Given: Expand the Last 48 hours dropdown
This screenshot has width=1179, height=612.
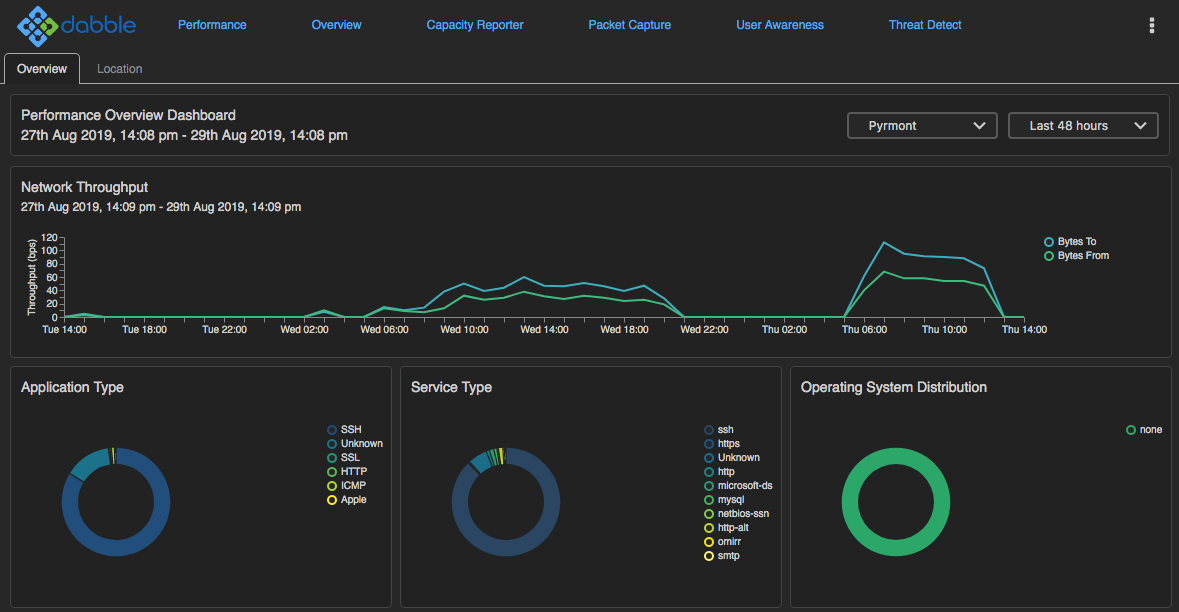Looking at the screenshot, I should (1082, 126).
